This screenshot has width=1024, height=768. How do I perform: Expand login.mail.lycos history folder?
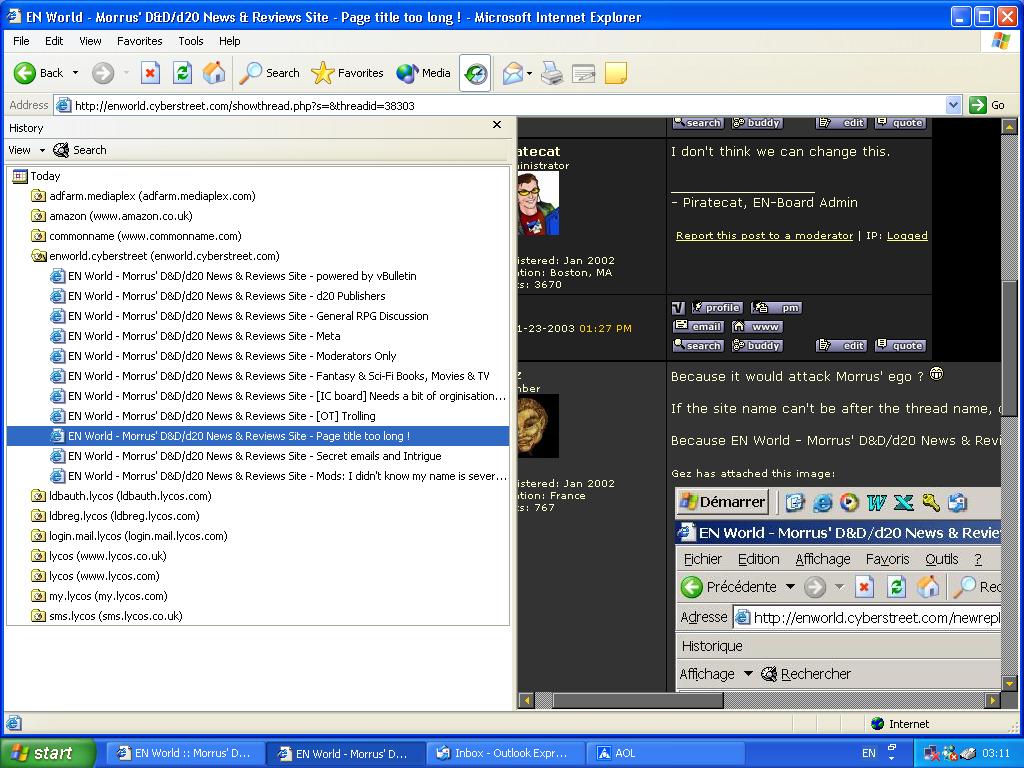(x=129, y=536)
